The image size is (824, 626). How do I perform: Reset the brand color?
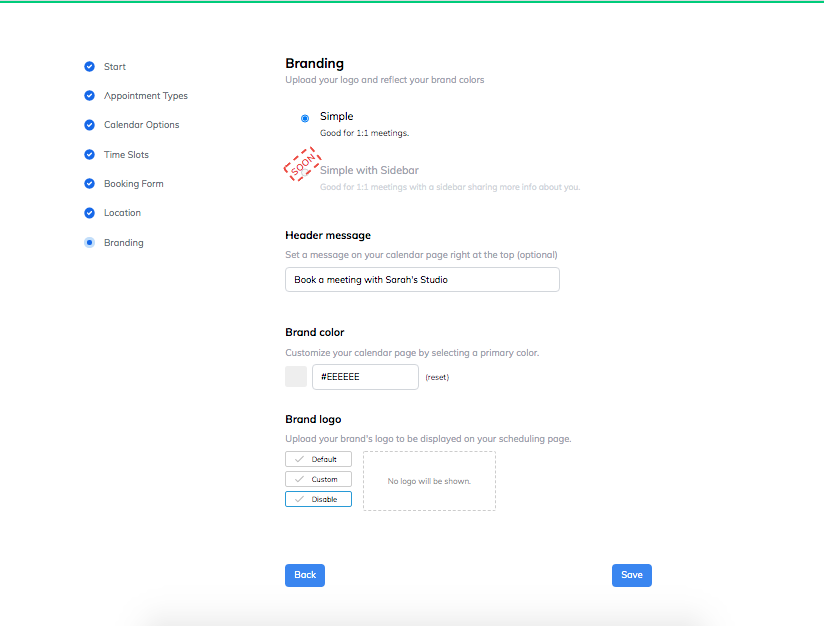[x=437, y=378]
